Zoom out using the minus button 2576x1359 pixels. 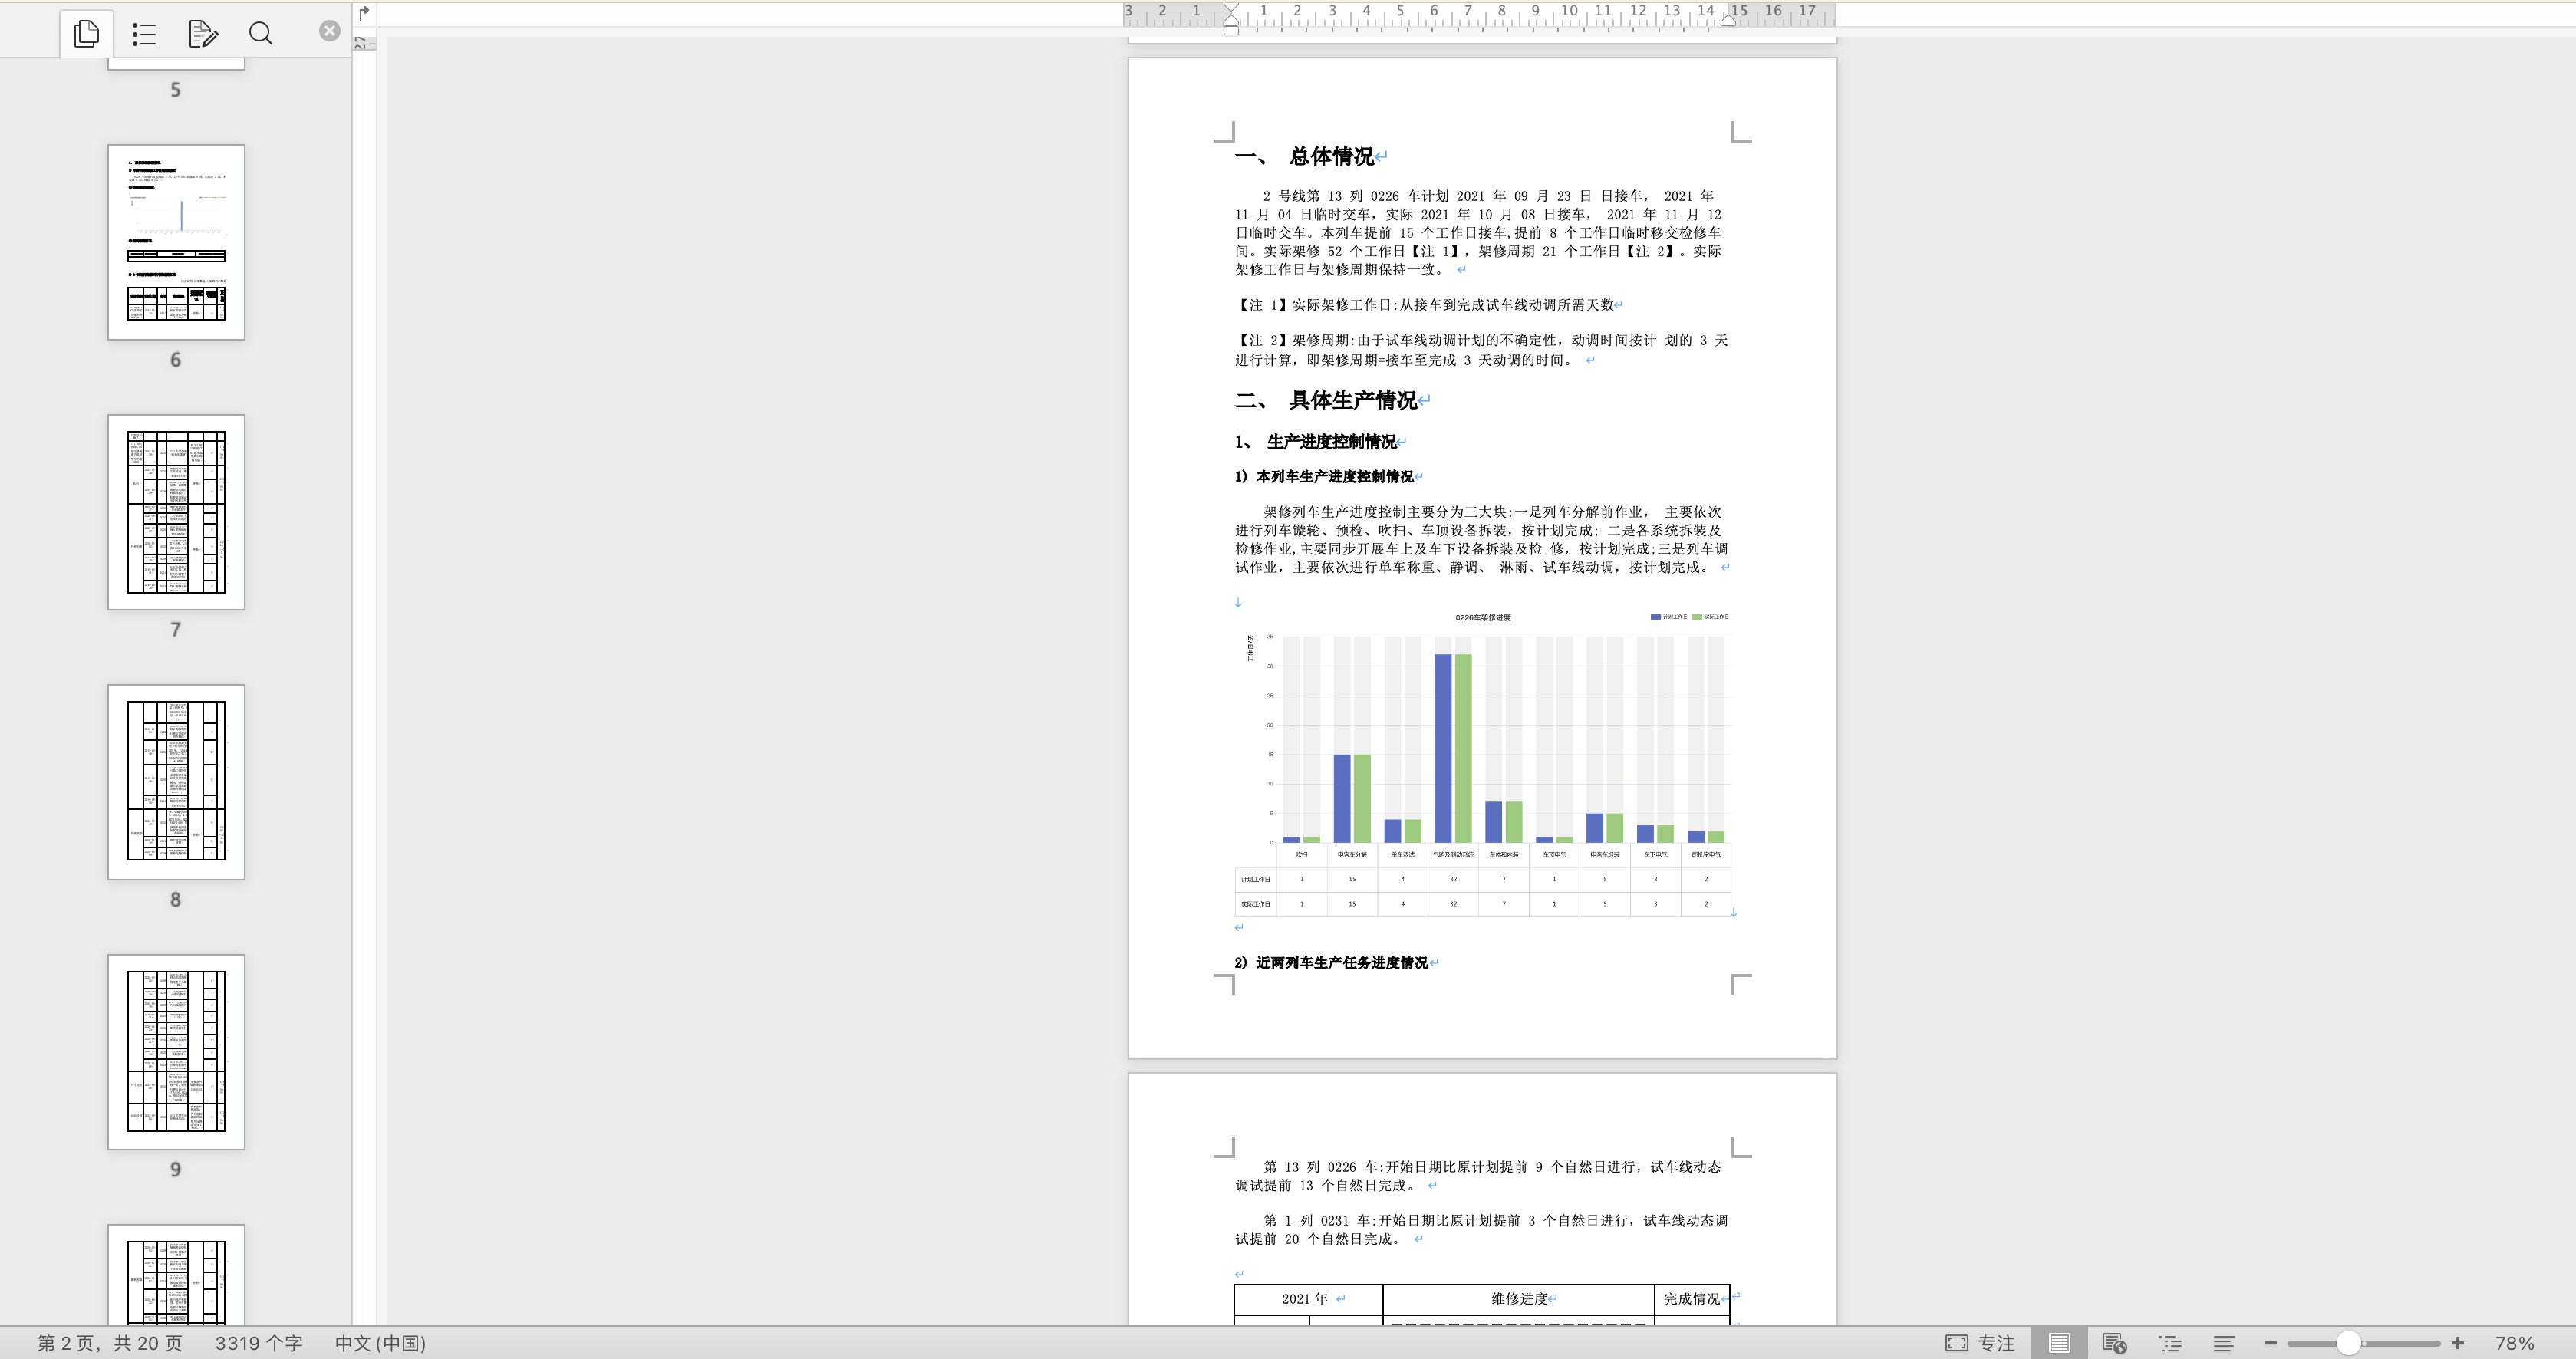[2270, 1343]
